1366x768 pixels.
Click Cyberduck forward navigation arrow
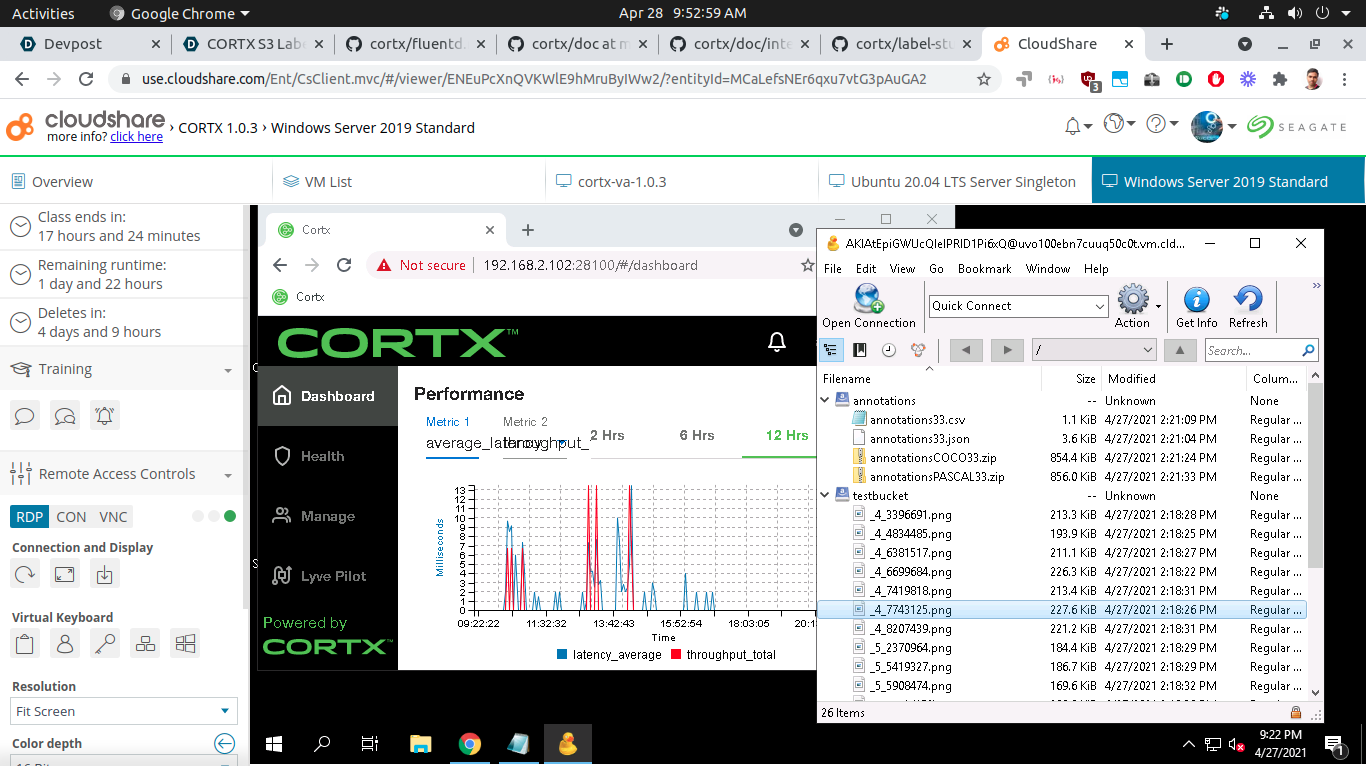tap(1007, 350)
